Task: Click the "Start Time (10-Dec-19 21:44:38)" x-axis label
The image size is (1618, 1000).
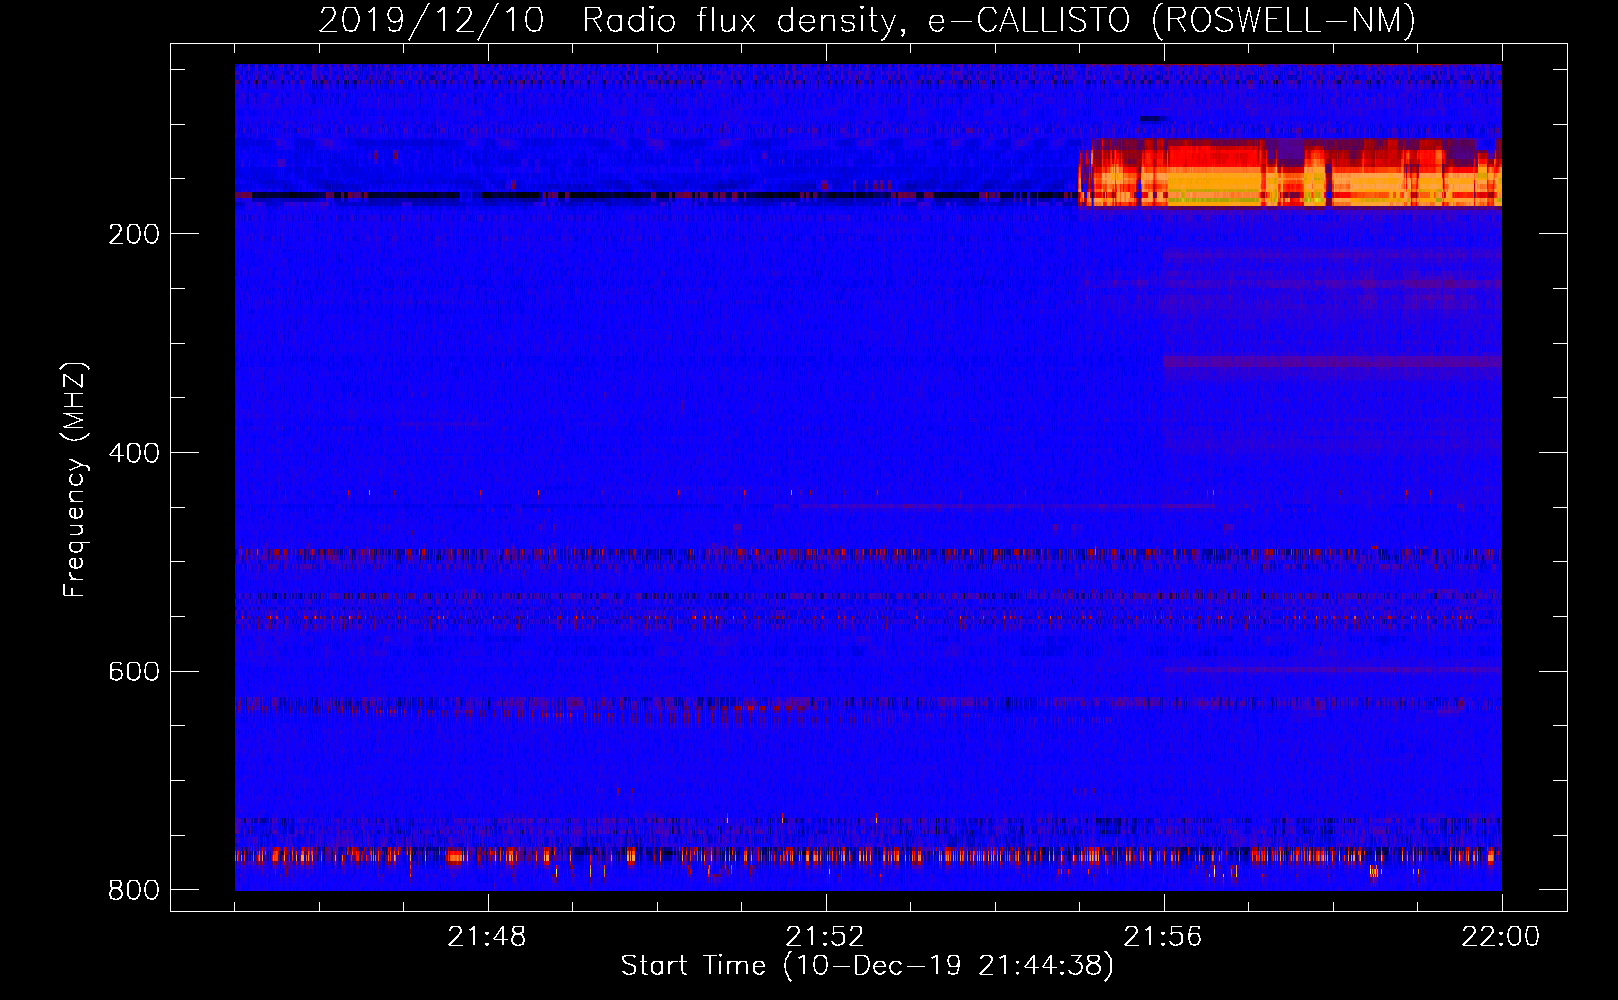Action: coord(867,966)
